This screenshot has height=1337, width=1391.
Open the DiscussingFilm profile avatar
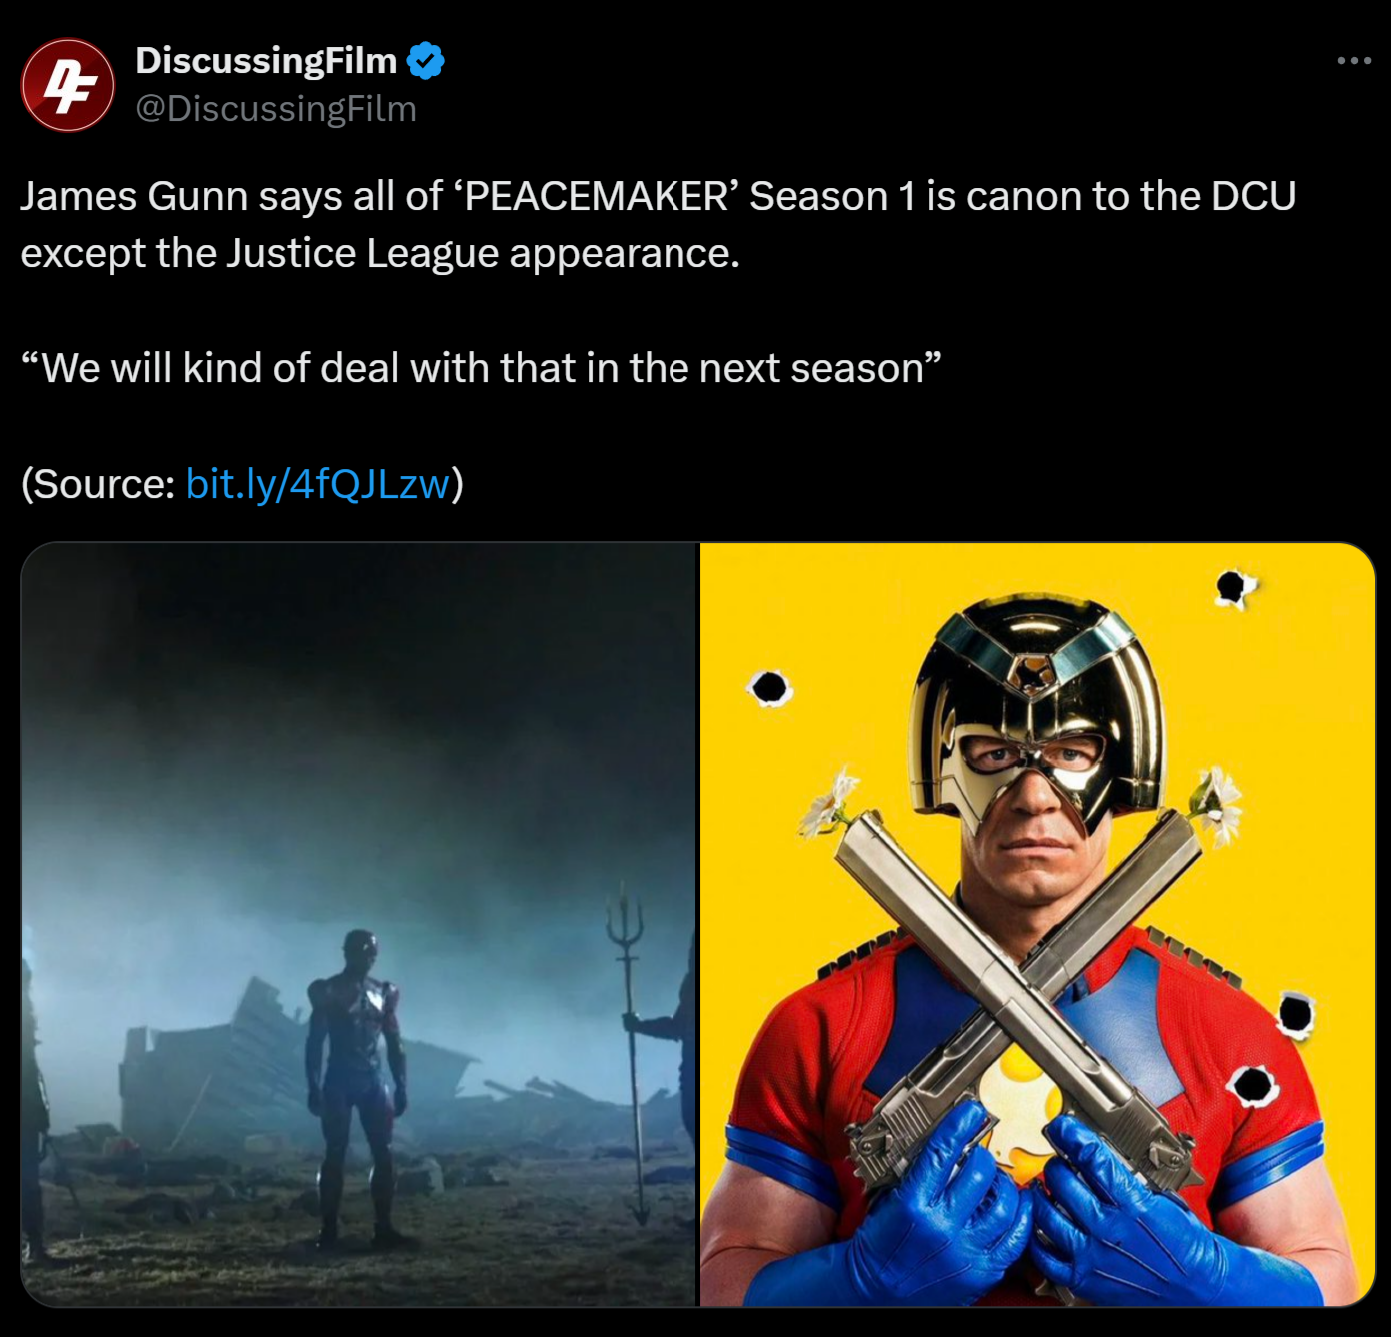click(67, 85)
